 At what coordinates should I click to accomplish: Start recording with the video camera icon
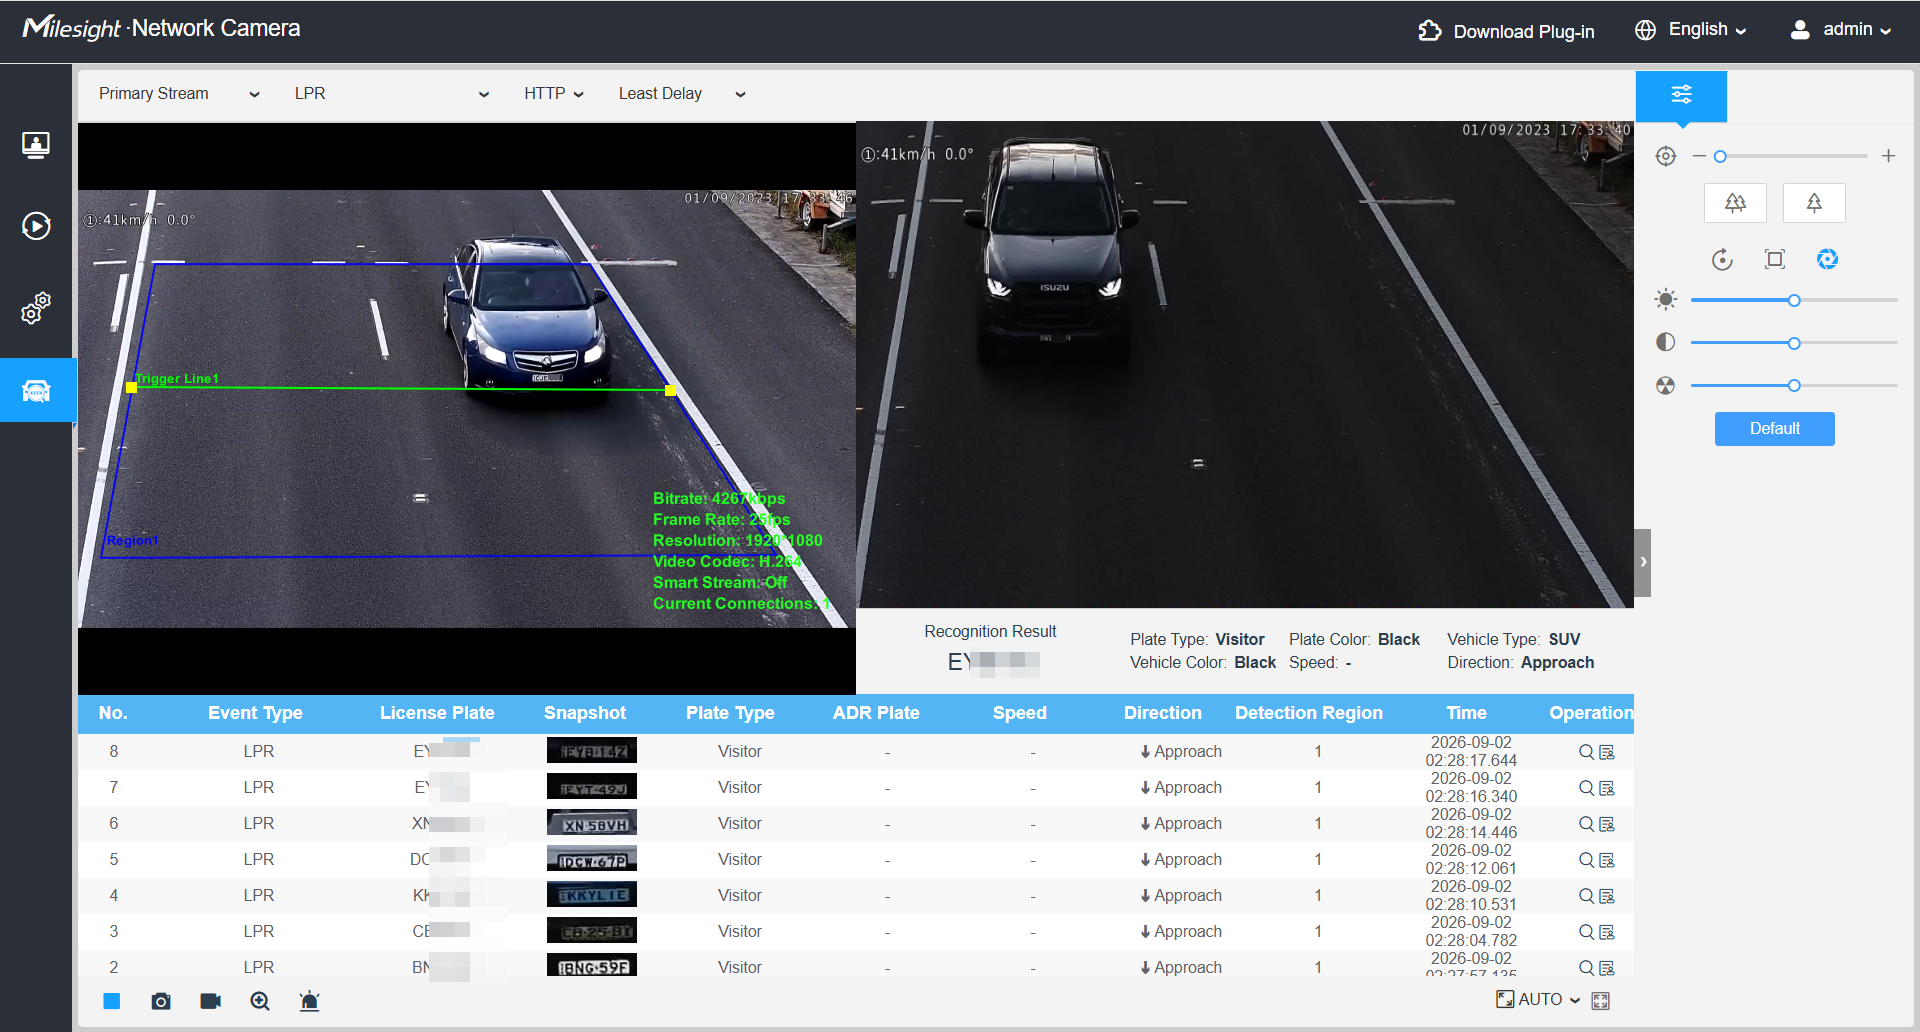(x=210, y=1001)
